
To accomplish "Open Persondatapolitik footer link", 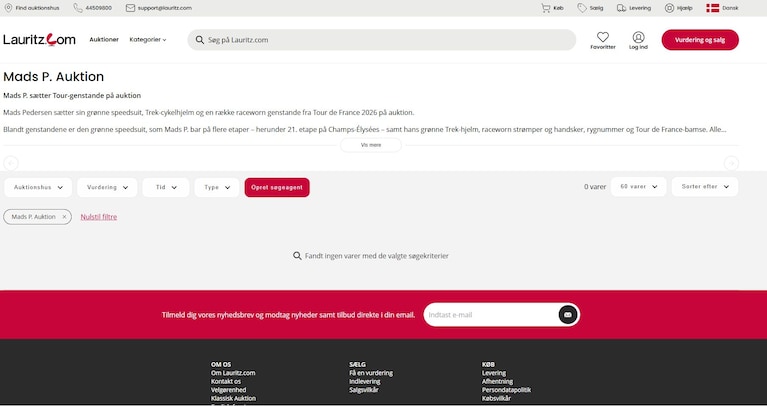I will [506, 390].
